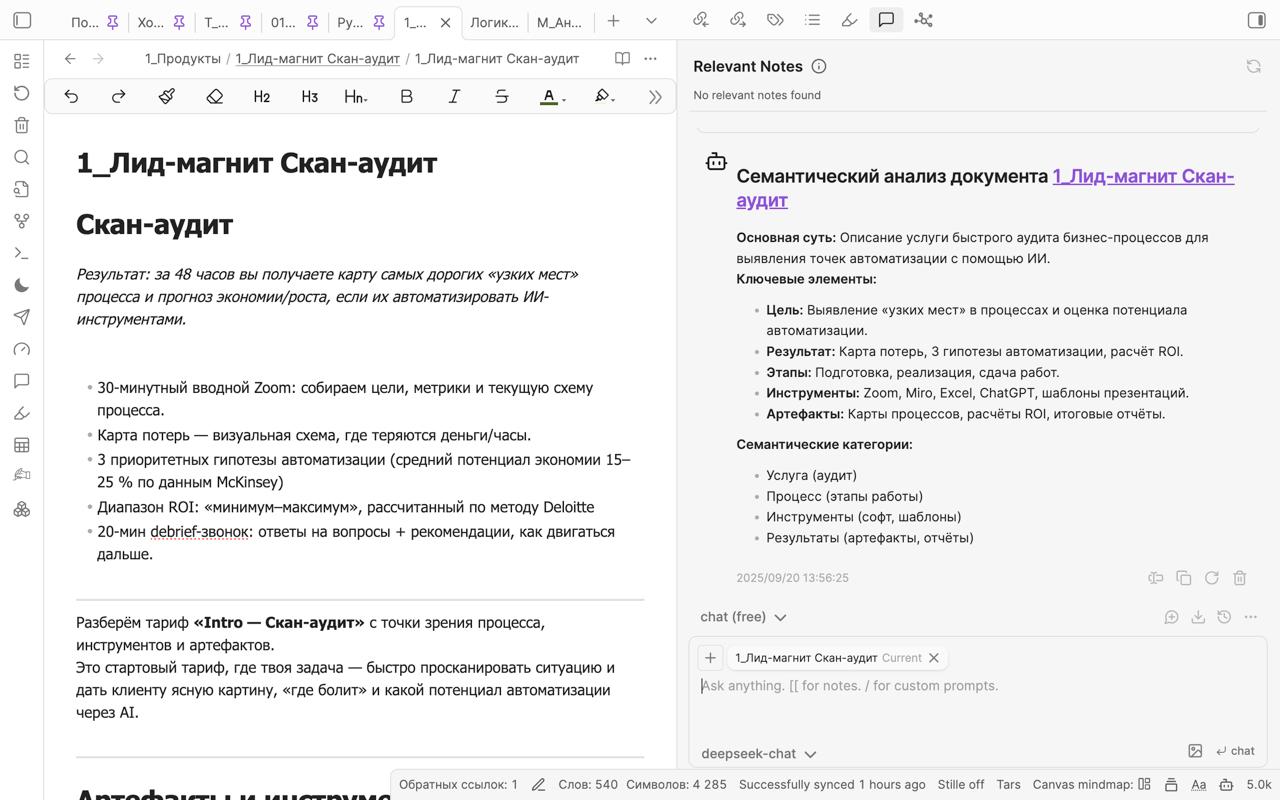Screen dimensions: 1280x800
Task: Open the Hn heading level dropdown
Action: (x=356, y=96)
